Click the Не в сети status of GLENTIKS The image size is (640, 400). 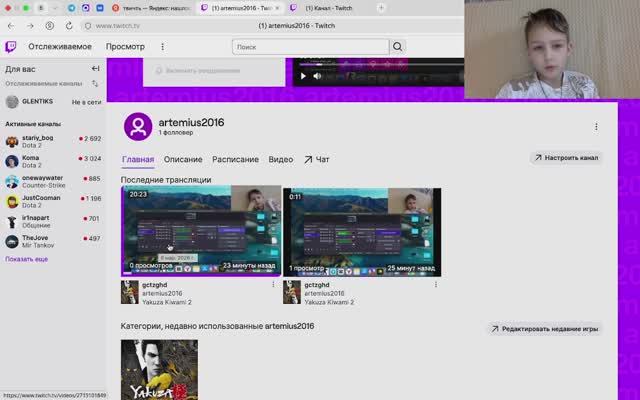(x=86, y=102)
